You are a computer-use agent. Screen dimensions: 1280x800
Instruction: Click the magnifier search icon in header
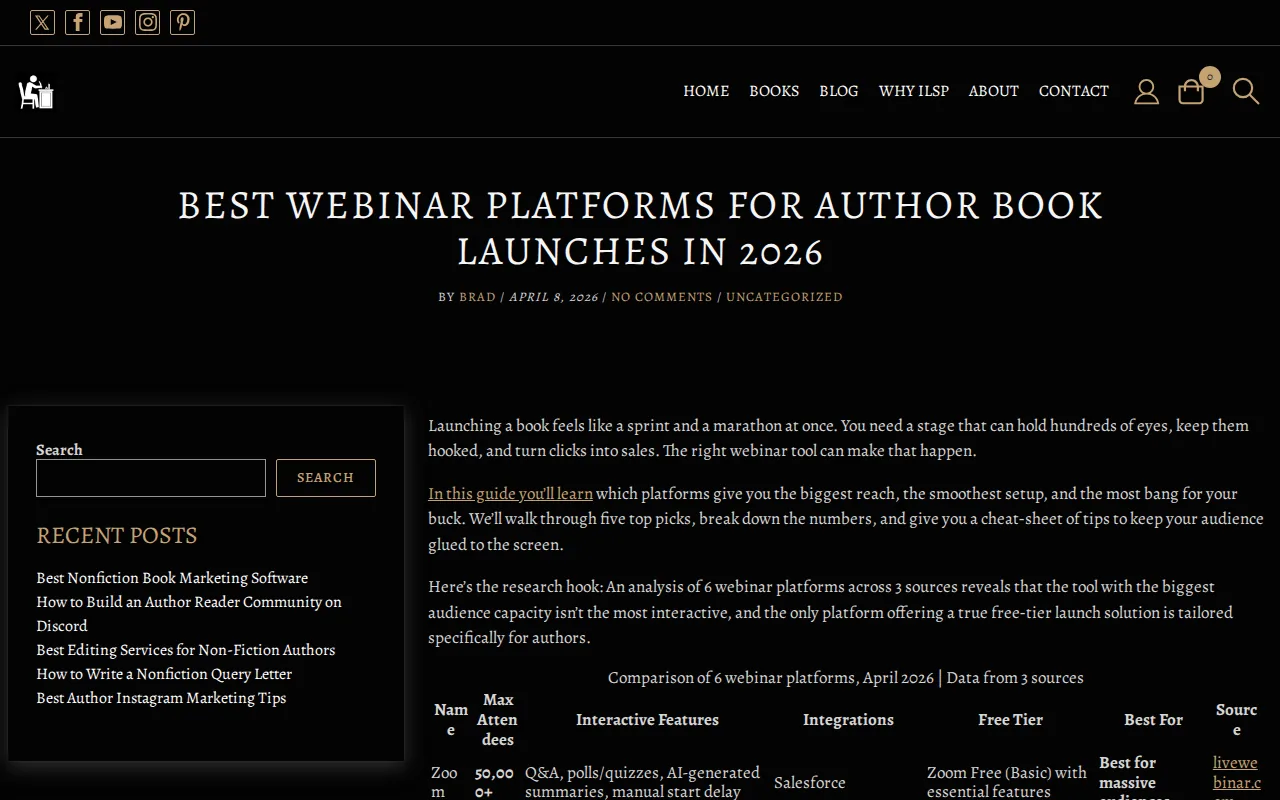coord(1245,92)
